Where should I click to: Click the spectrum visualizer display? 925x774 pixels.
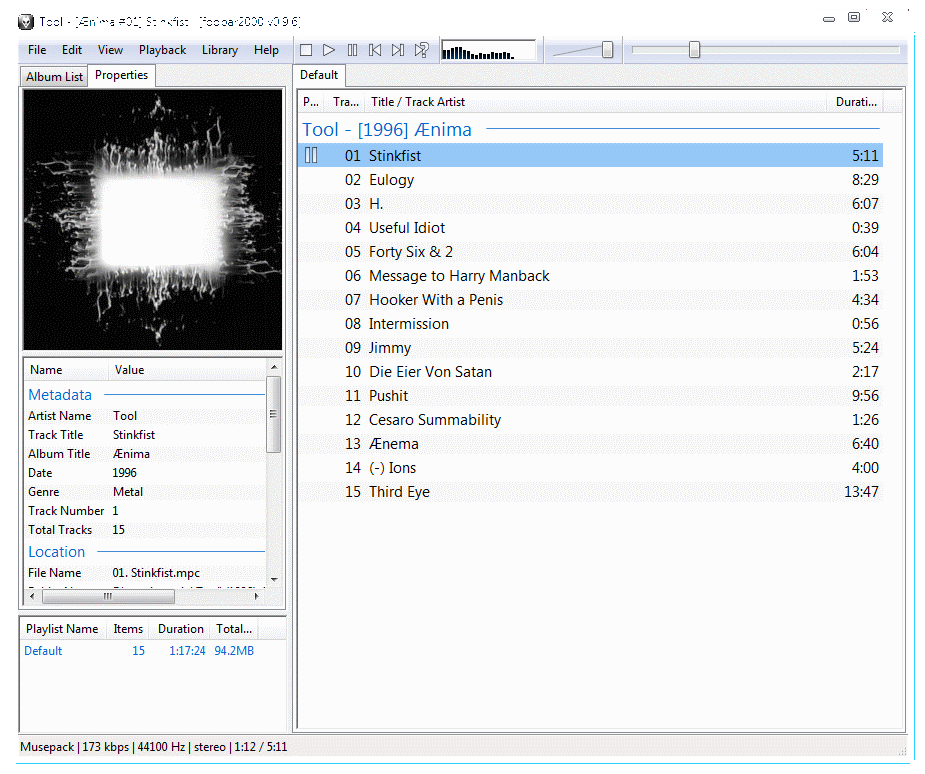(x=488, y=50)
